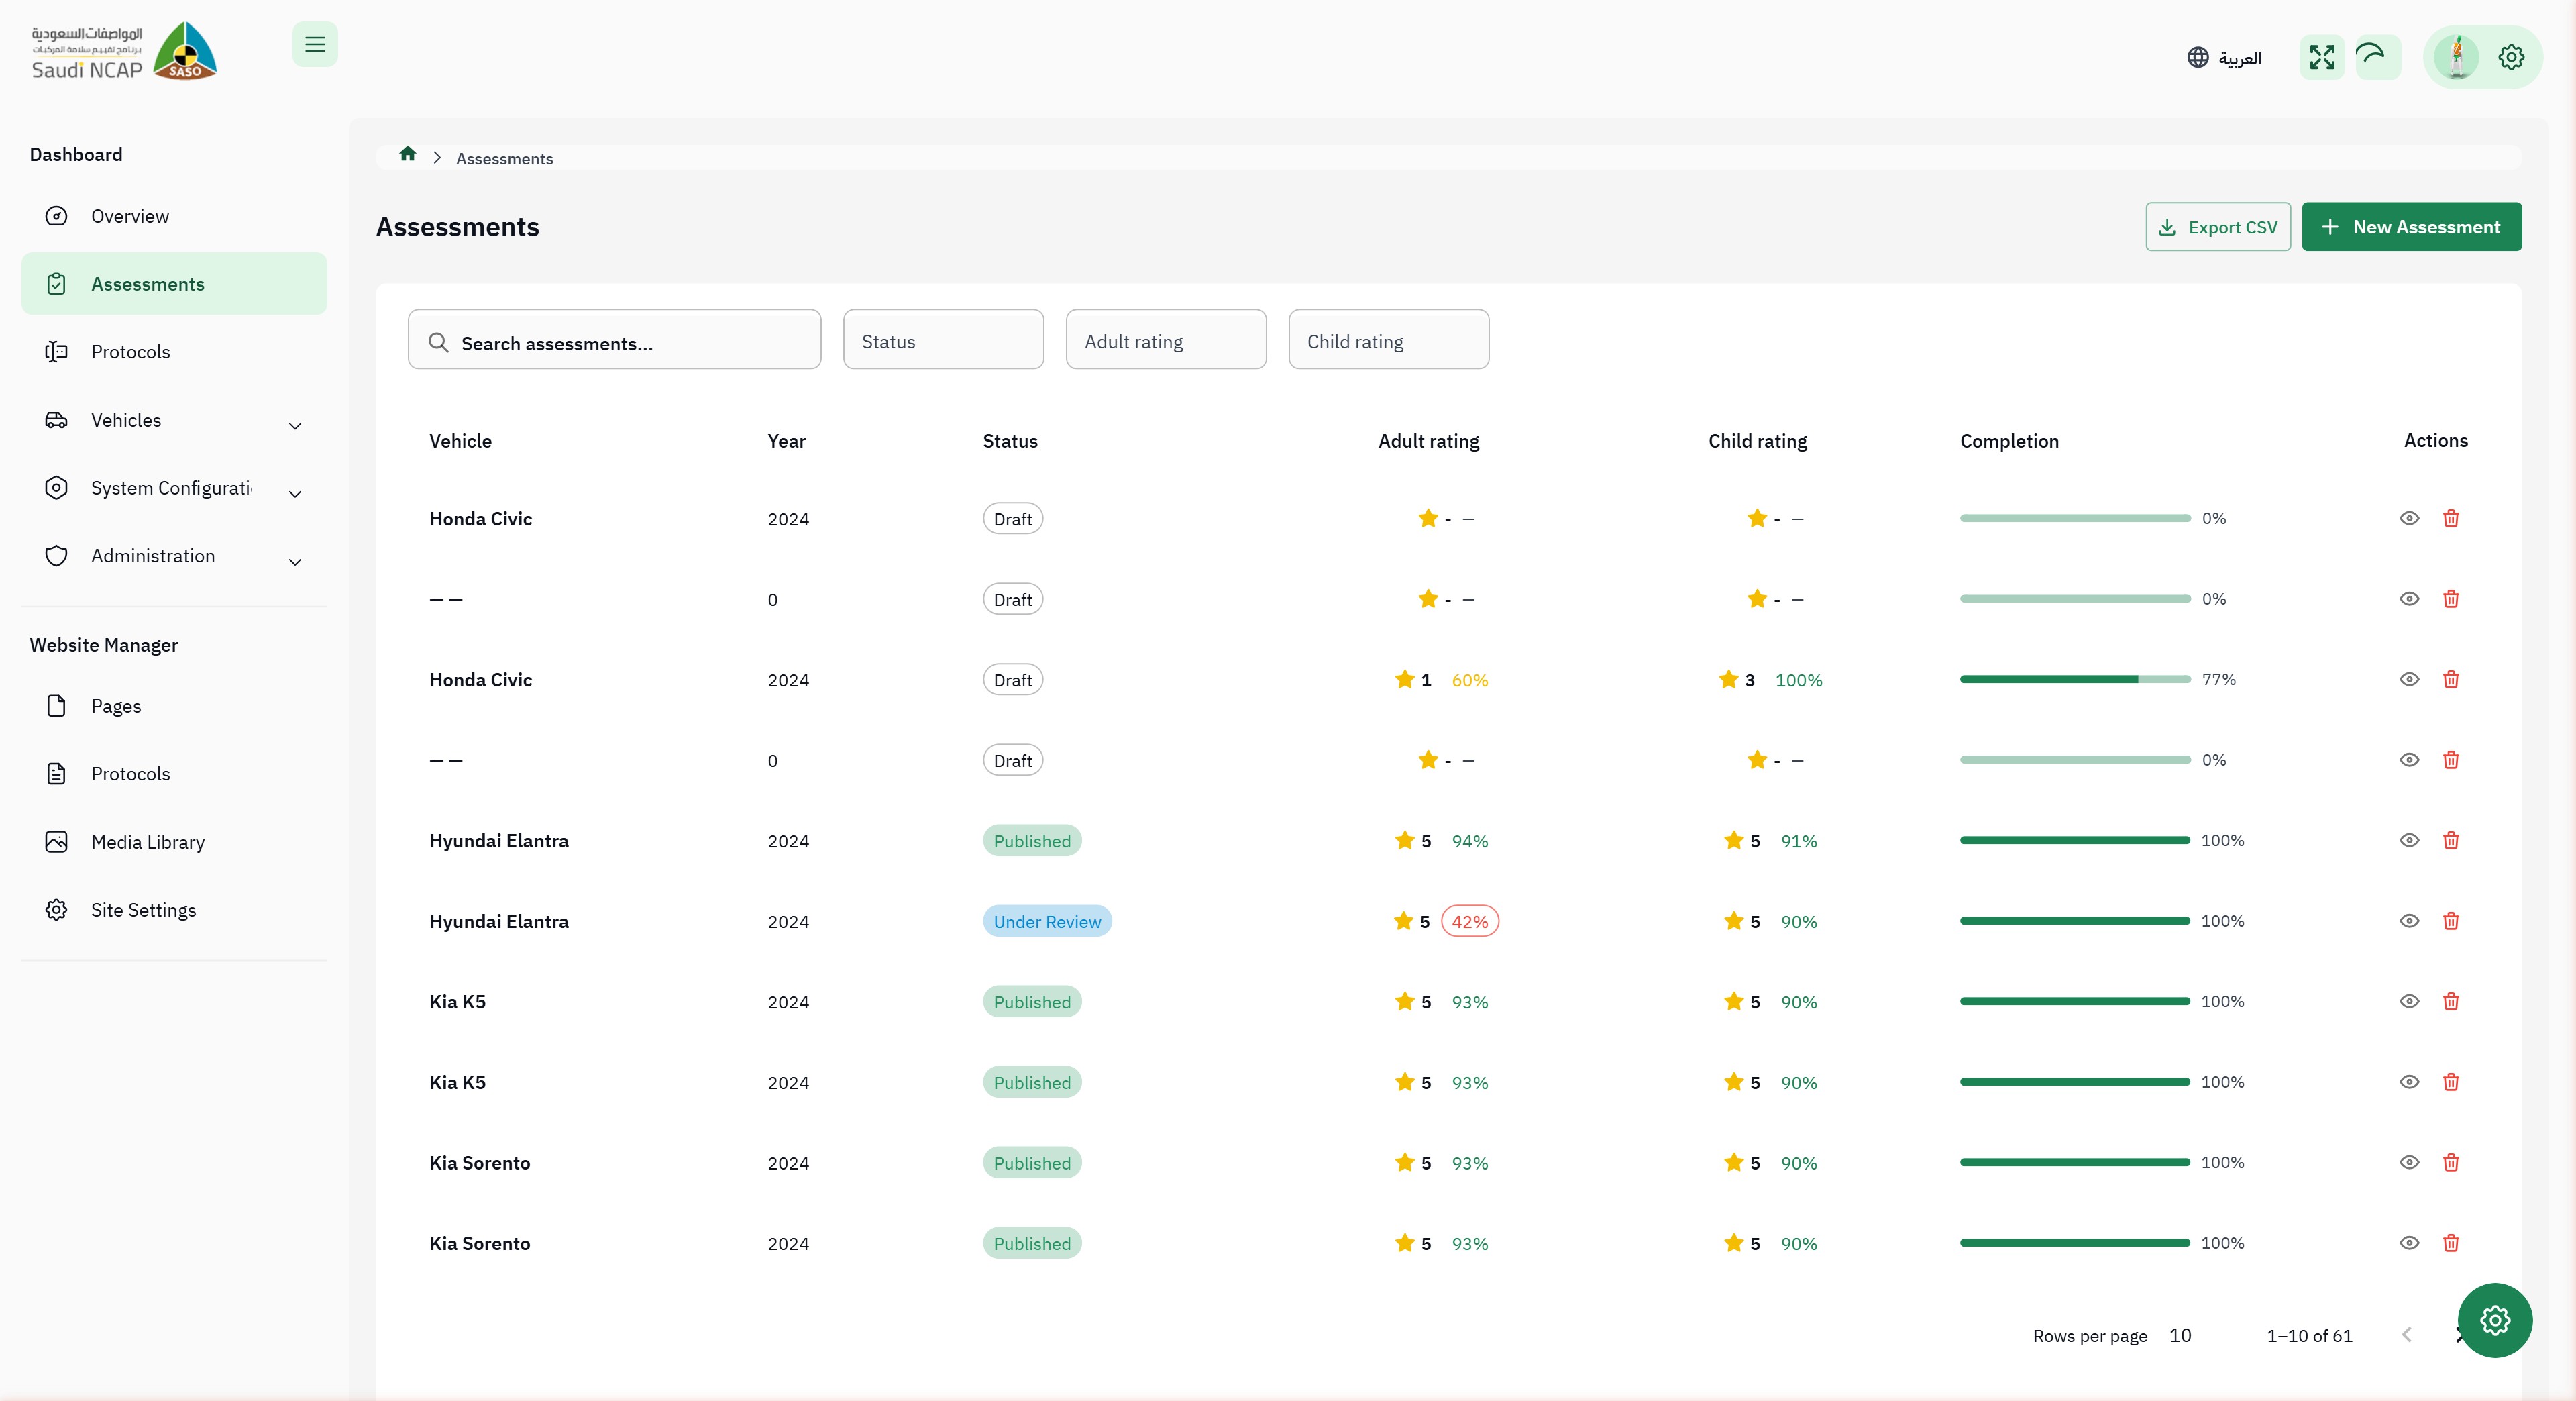The height and width of the screenshot is (1401, 2576).
Task: View the Honda Civic assessment at 77% completion
Action: click(2410, 679)
